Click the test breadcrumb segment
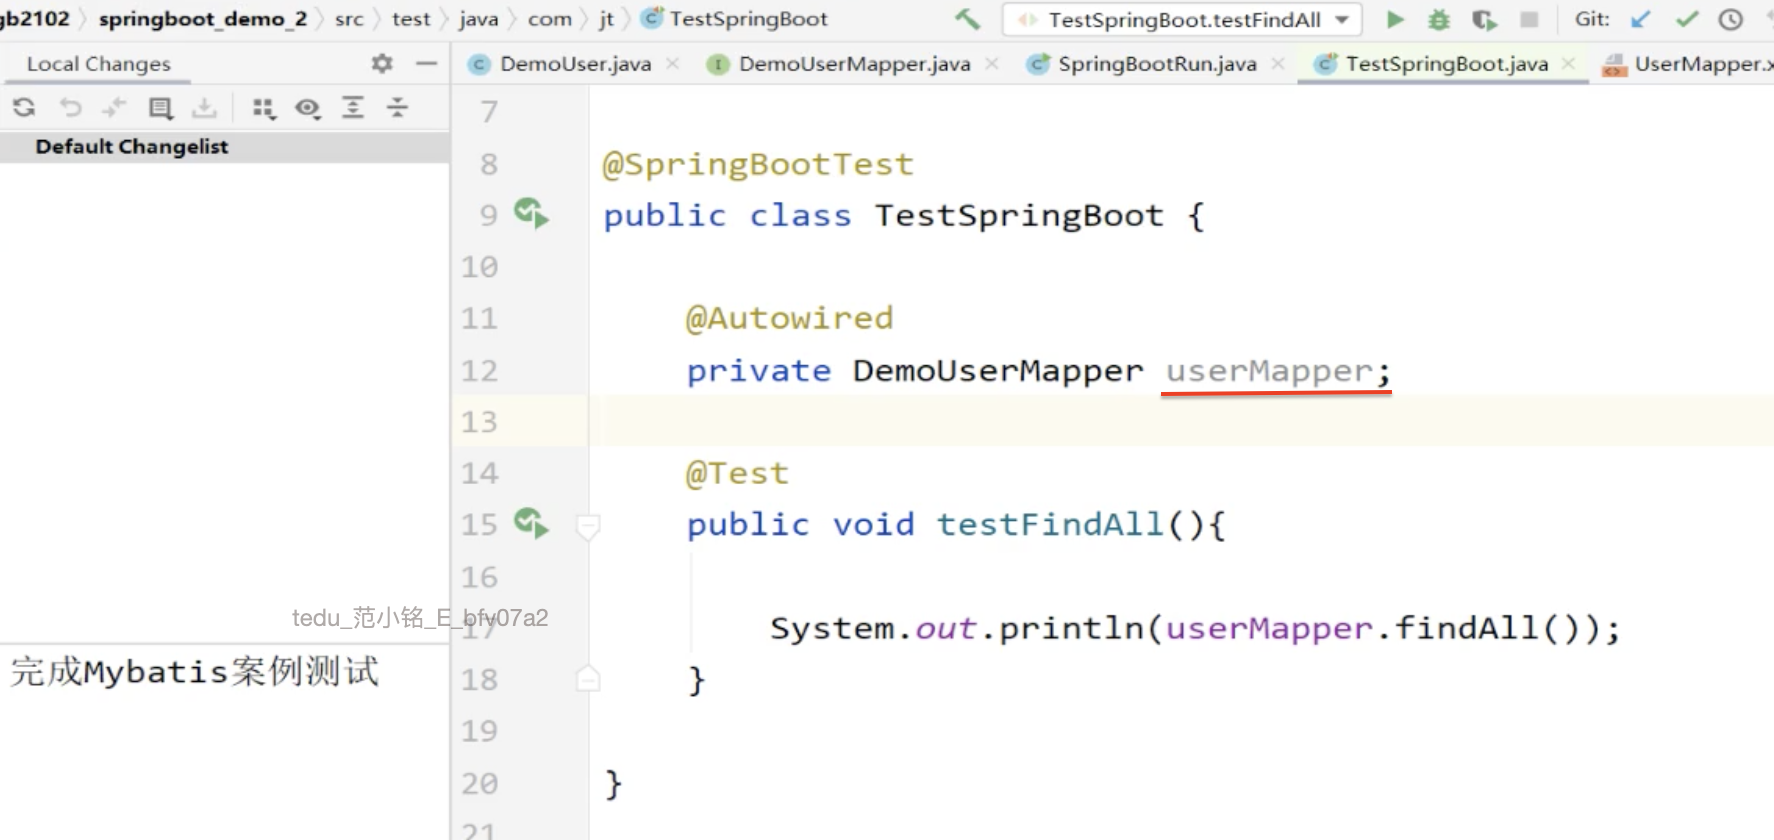This screenshot has height=840, width=1774. coord(411,19)
